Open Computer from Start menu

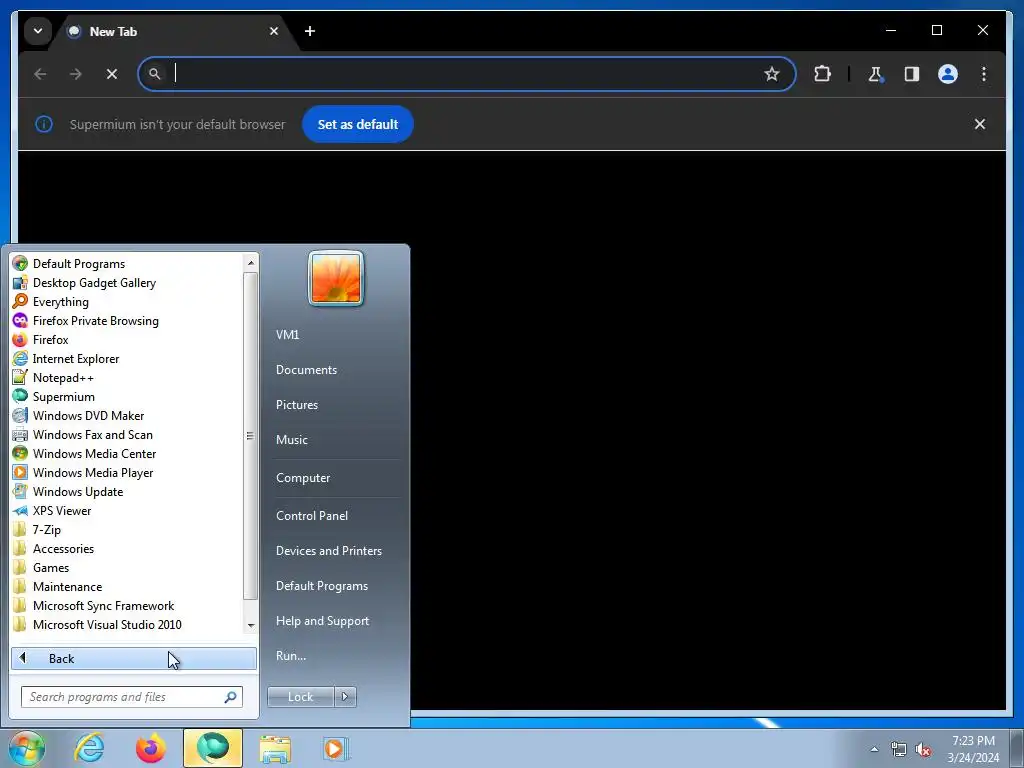click(x=303, y=478)
